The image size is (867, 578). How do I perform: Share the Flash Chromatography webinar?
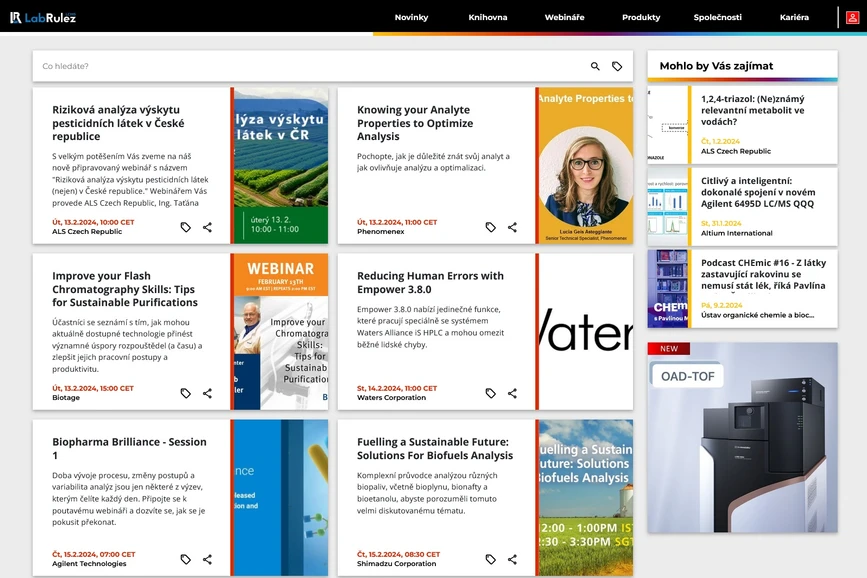207,393
